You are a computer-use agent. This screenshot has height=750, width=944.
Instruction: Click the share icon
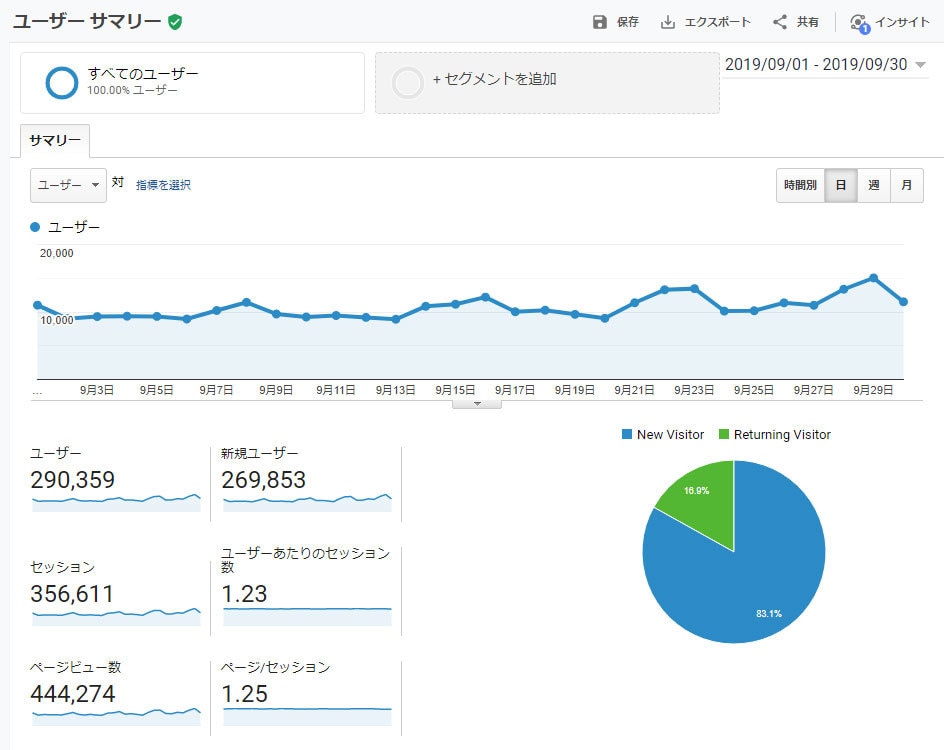(780, 22)
